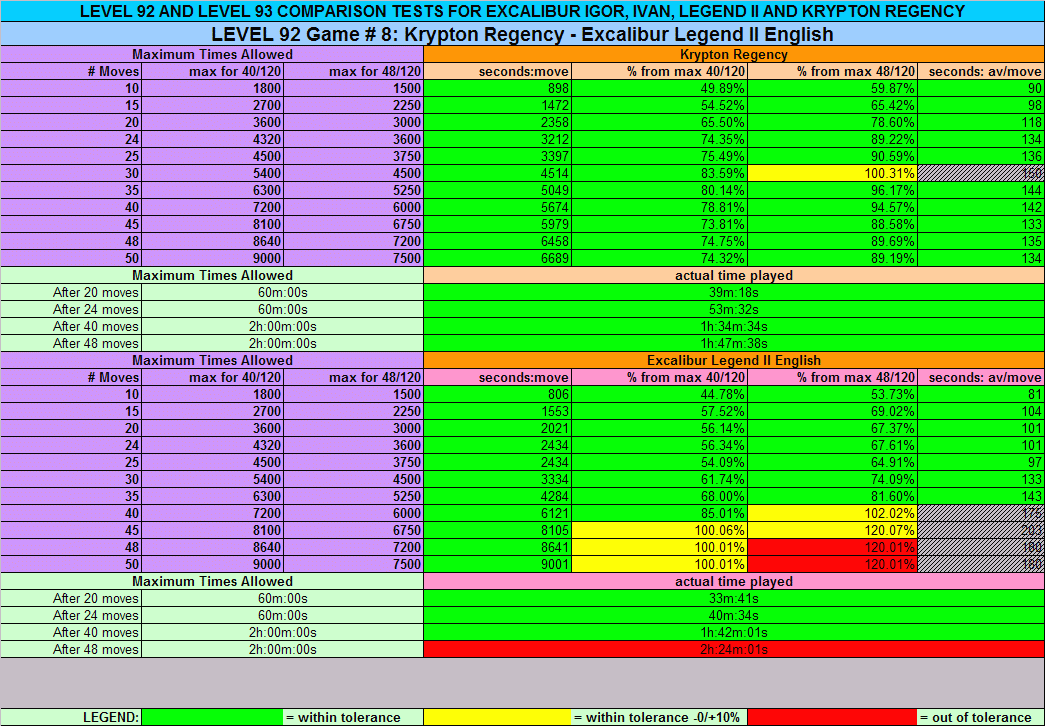The height and width of the screenshot is (726, 1045).
Task: Click the Excalibur '% from max 40/120' column header
Action: click(x=659, y=377)
